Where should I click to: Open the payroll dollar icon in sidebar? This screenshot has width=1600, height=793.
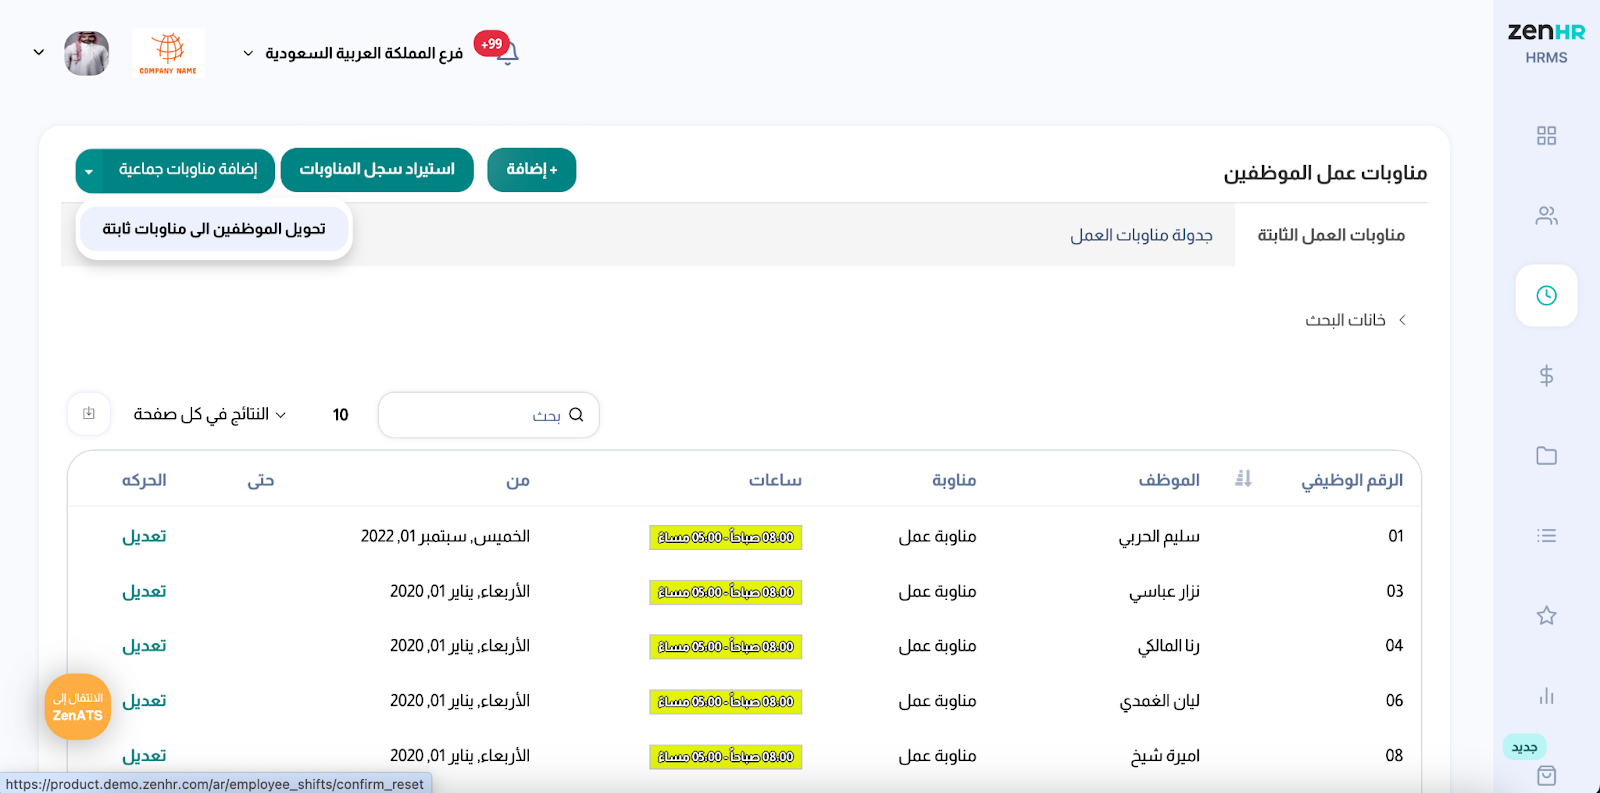click(1546, 376)
